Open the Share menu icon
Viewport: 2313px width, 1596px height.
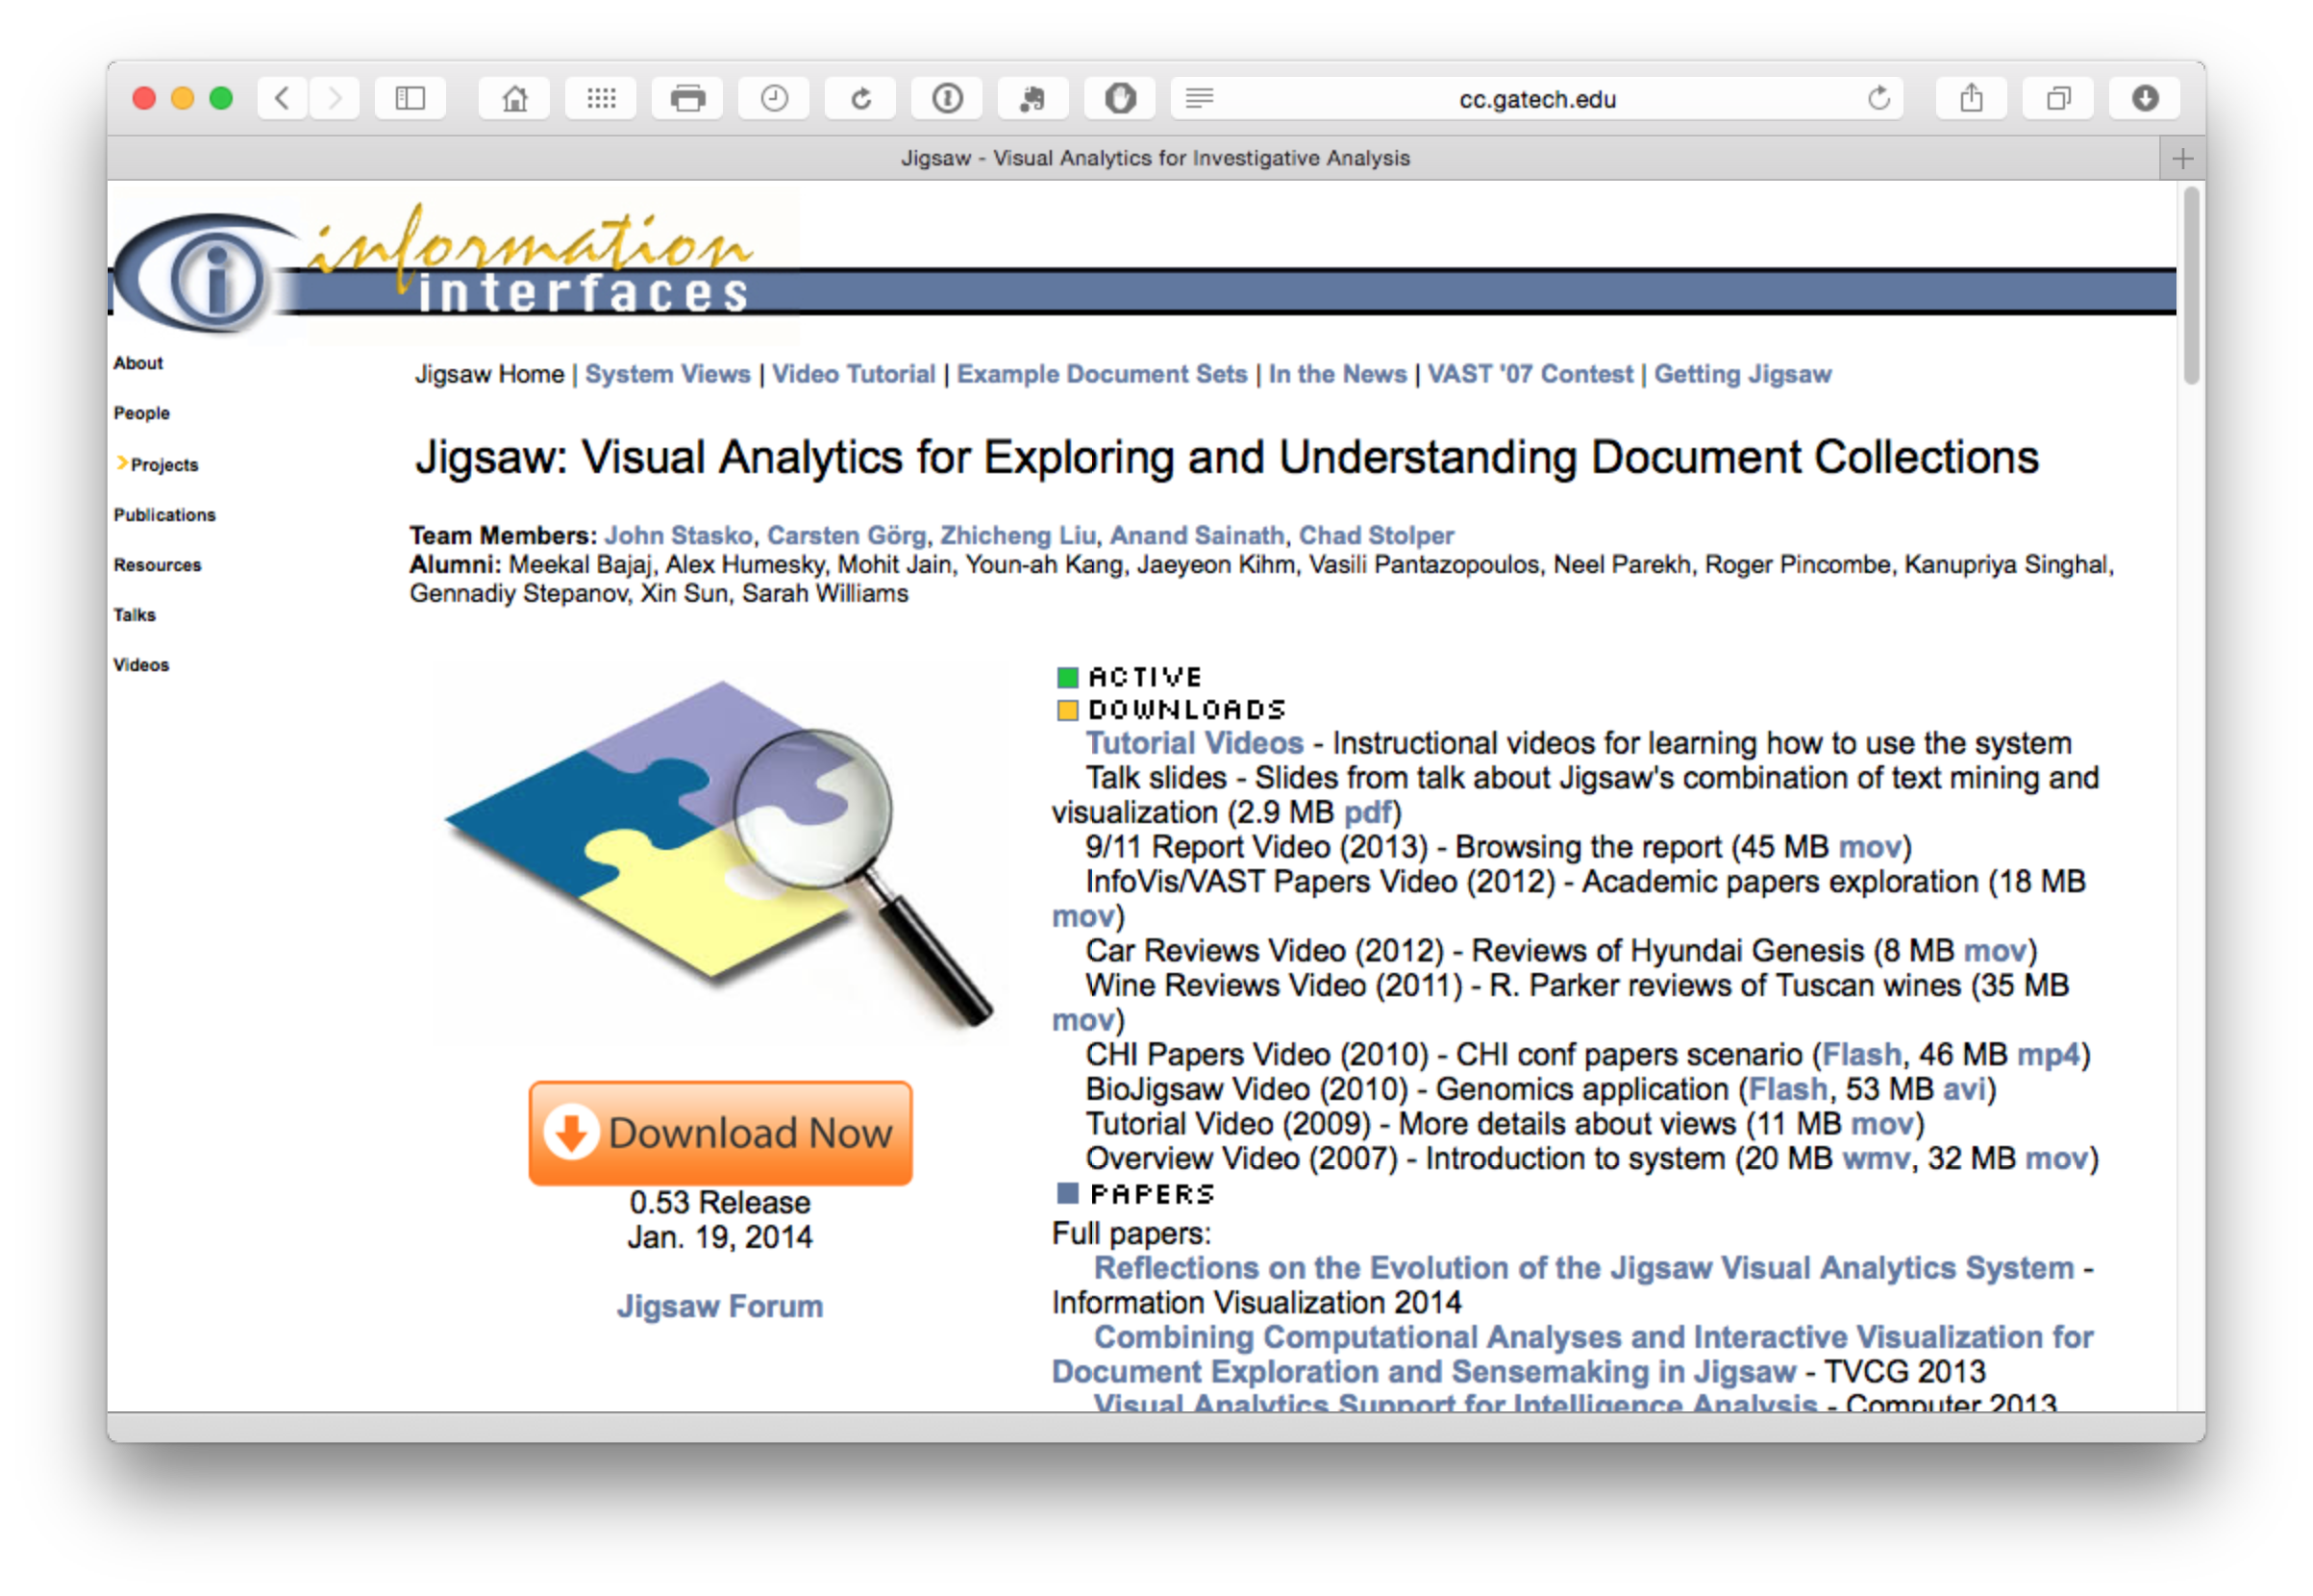[1971, 98]
